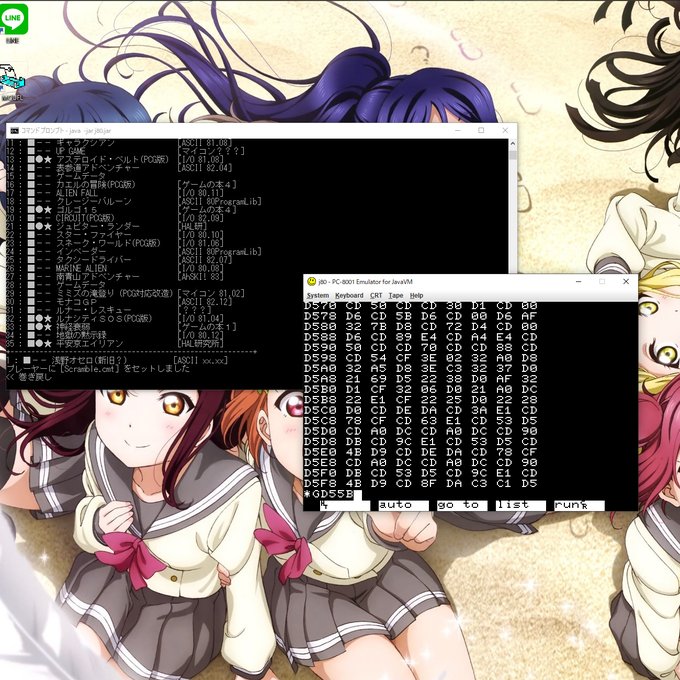The width and height of the screenshot is (680, 680).
Task: Minimize the Command Prompt window
Action: 458,131
